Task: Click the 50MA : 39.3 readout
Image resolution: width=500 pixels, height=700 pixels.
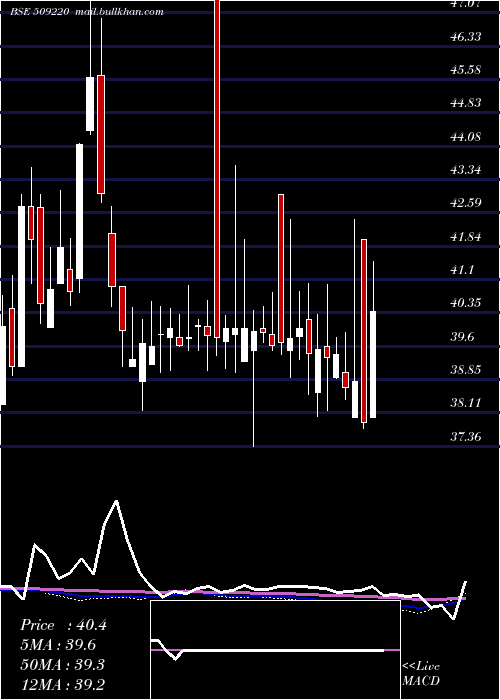Action: 62,665
